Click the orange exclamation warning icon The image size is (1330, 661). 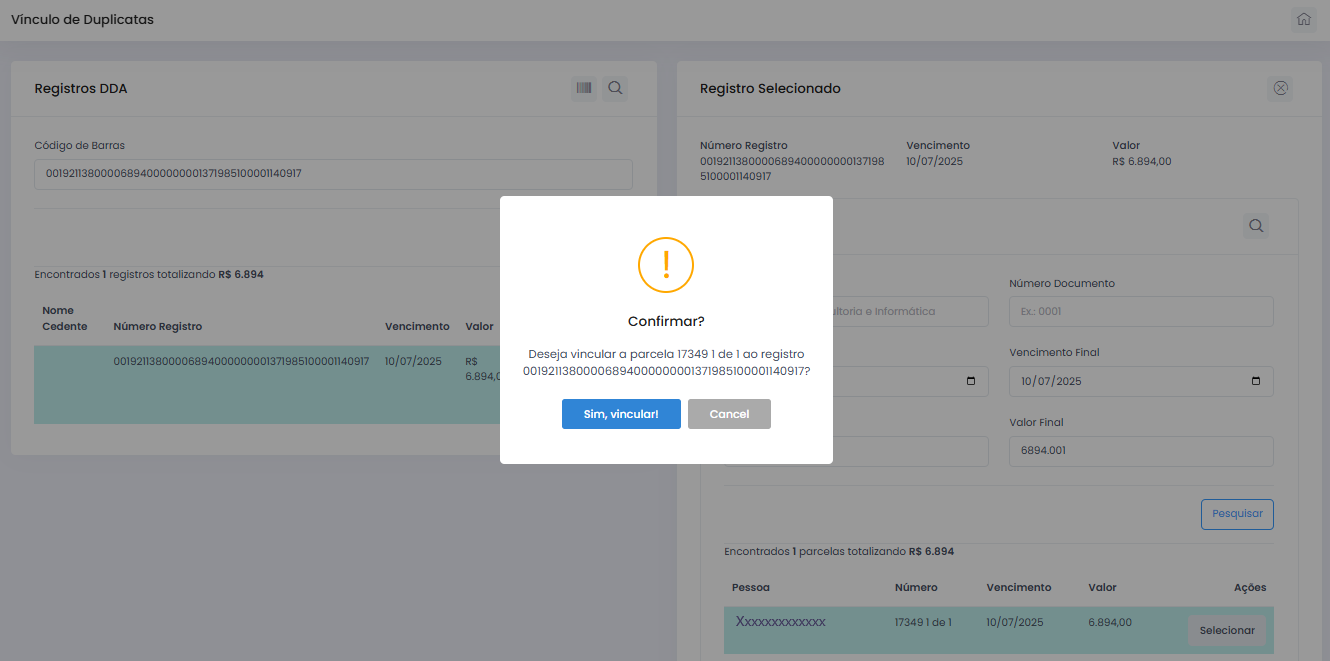pyautogui.click(x=666, y=265)
